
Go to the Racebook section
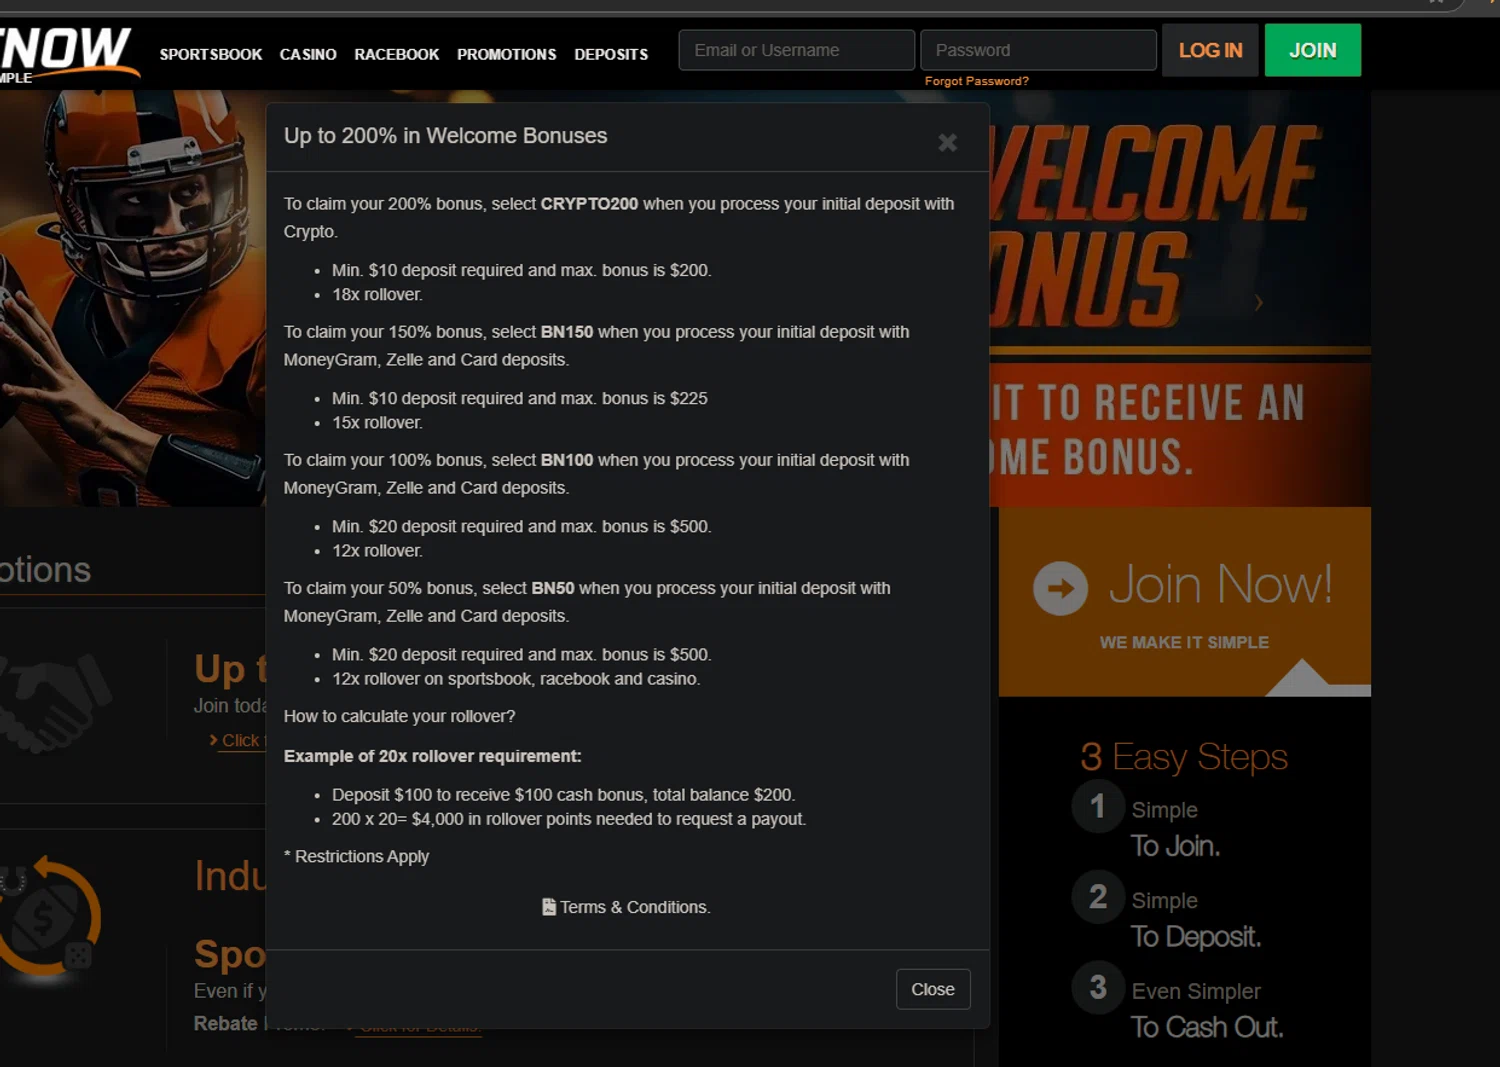pyautogui.click(x=397, y=54)
